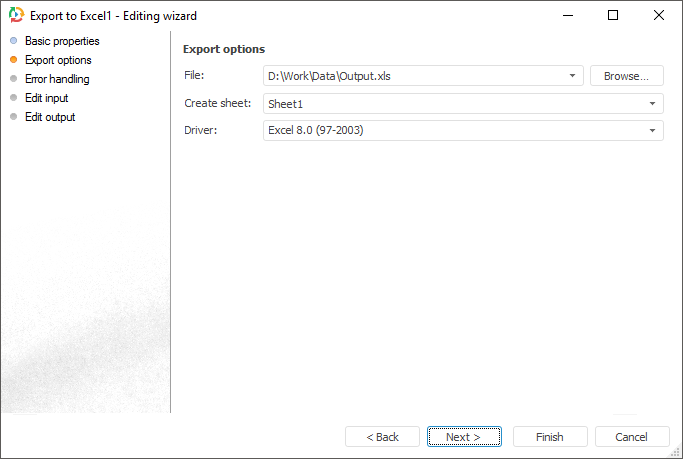Click the Basic properties step bullet
This screenshot has height=459, width=683.
(x=13, y=41)
